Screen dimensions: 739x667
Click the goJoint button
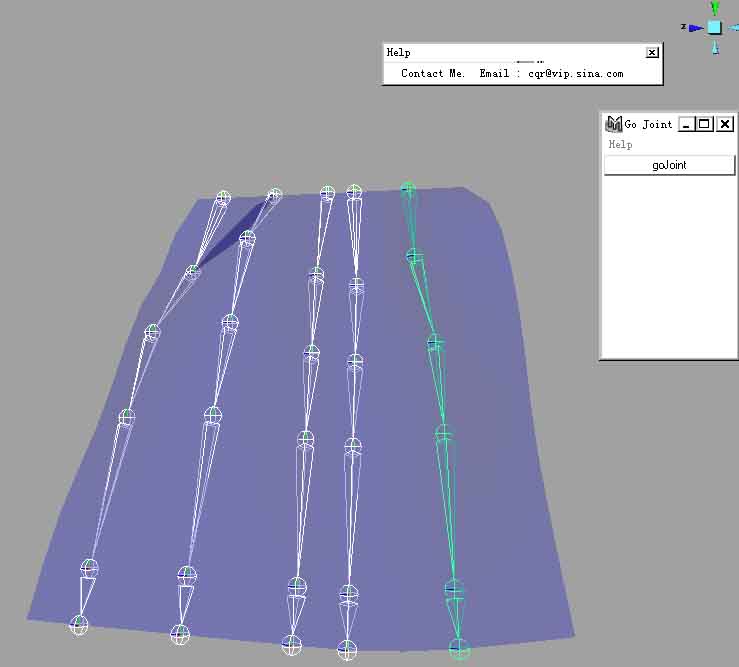669,165
